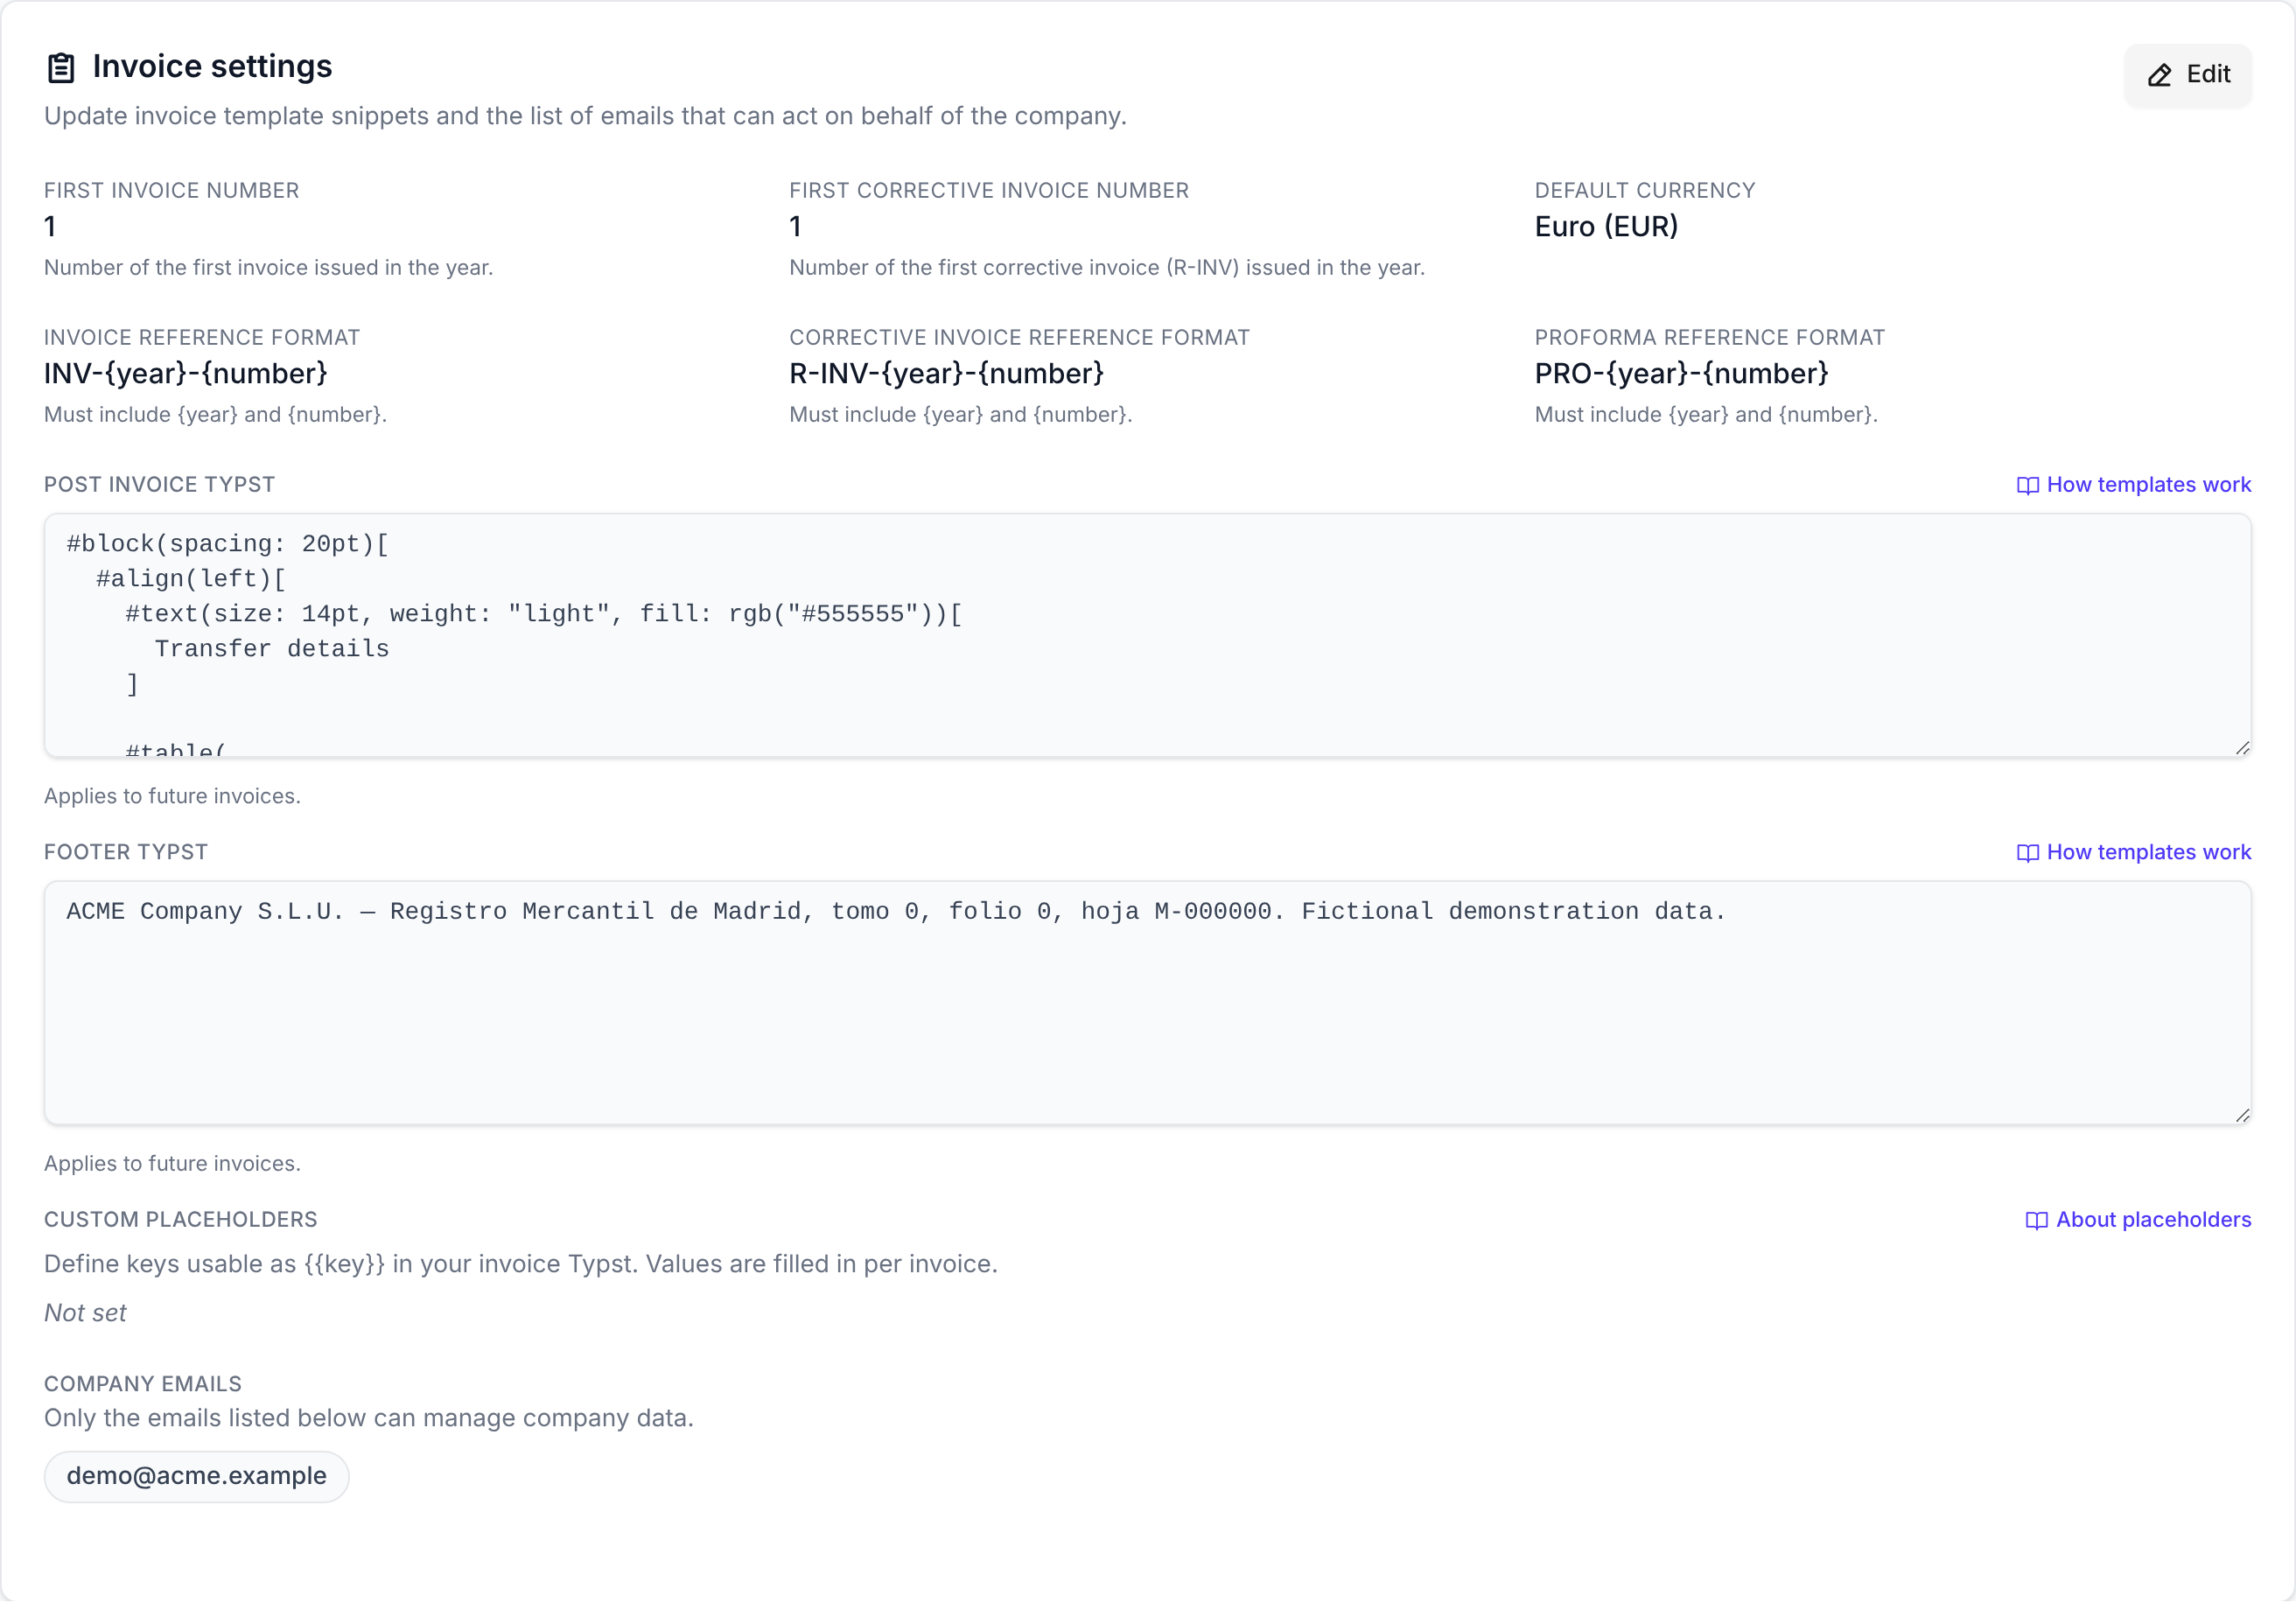This screenshot has height=1603, width=2296.
Task: Click resize handle of Footer Typst textarea
Action: (2242, 1115)
